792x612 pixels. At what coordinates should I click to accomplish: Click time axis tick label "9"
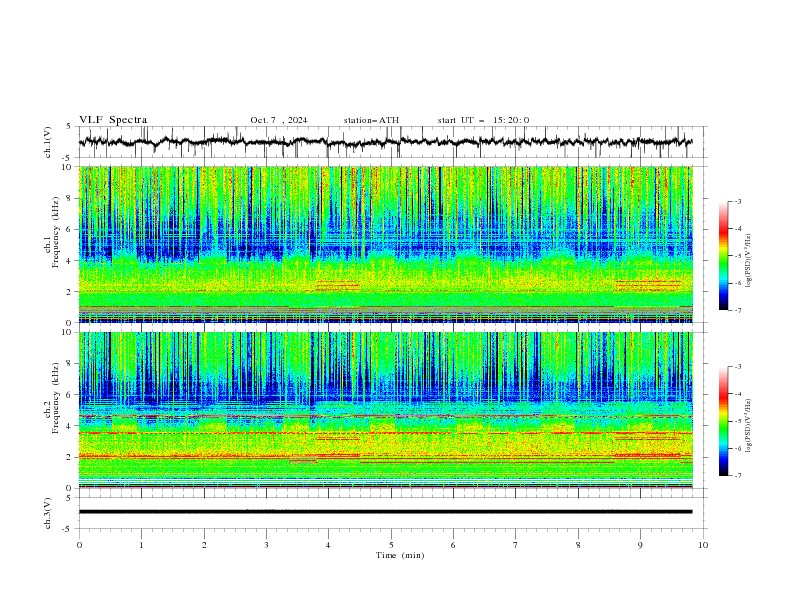pos(640,545)
